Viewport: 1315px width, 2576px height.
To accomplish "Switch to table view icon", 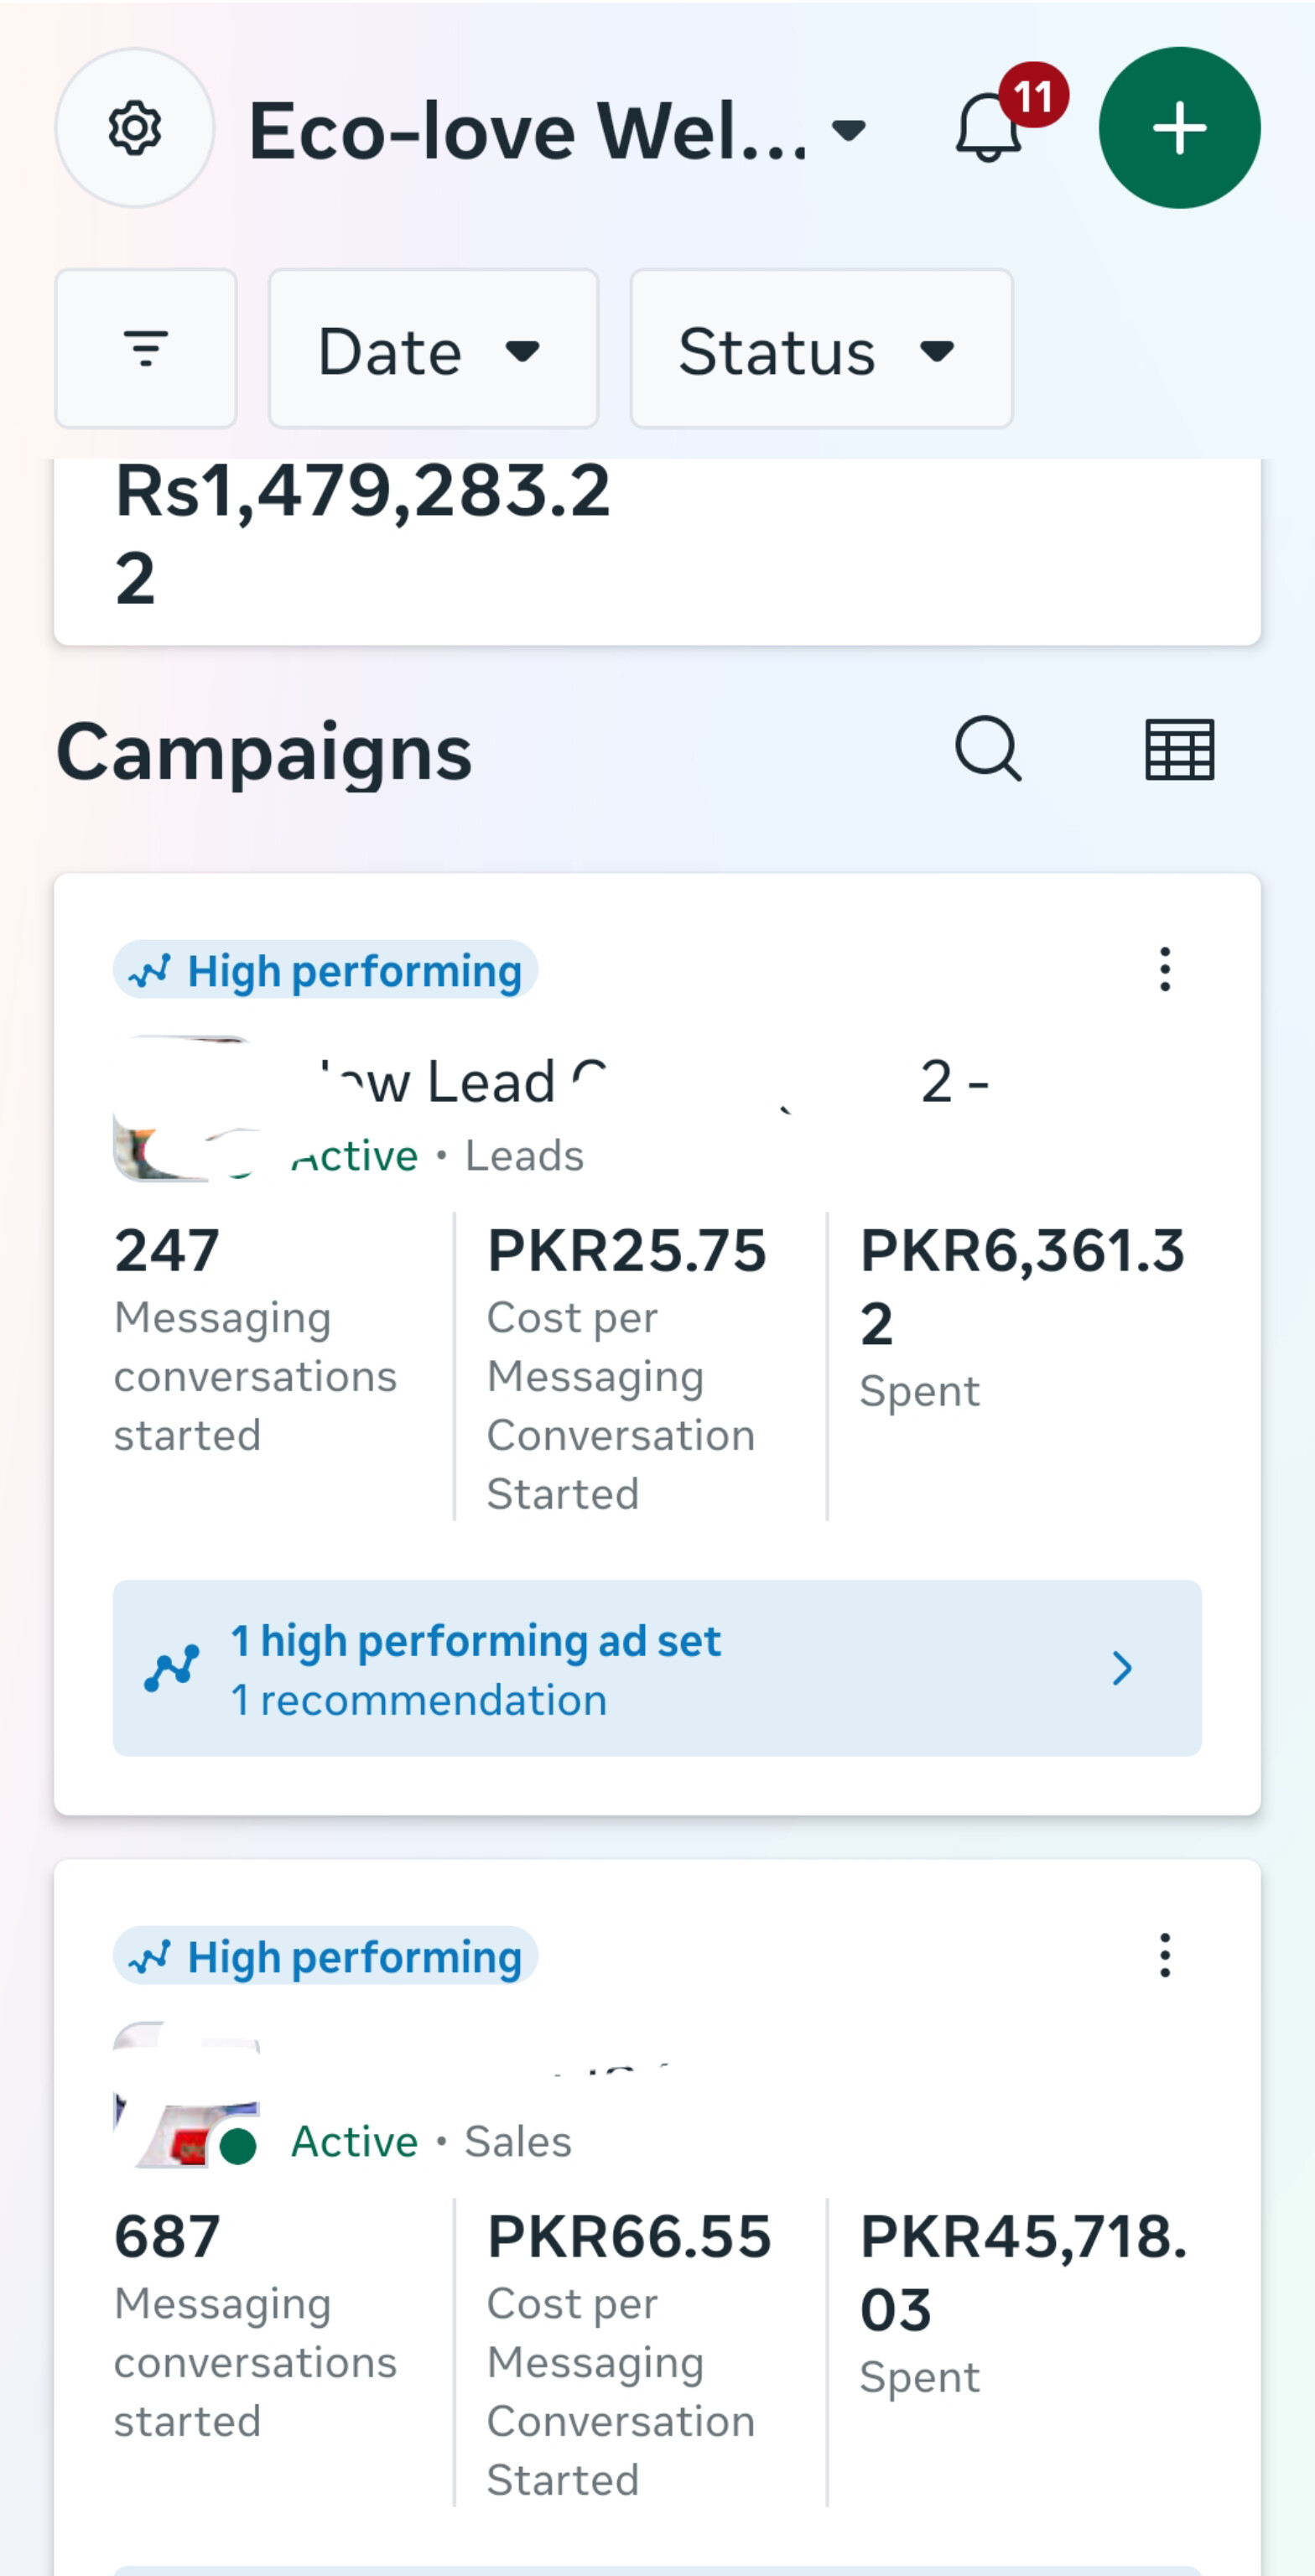I will tap(1179, 749).
